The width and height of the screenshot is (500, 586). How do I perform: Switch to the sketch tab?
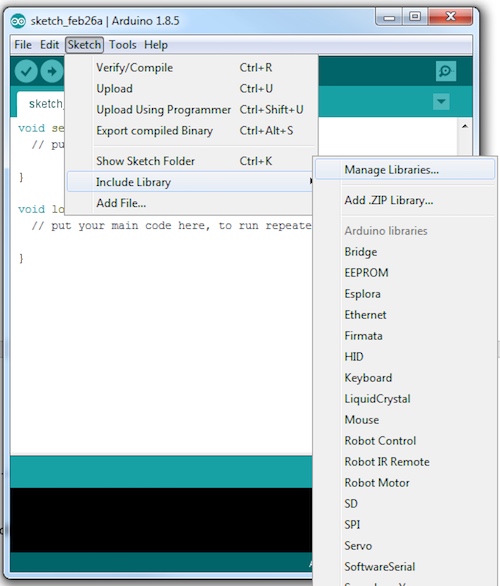pyautogui.click(x=41, y=104)
